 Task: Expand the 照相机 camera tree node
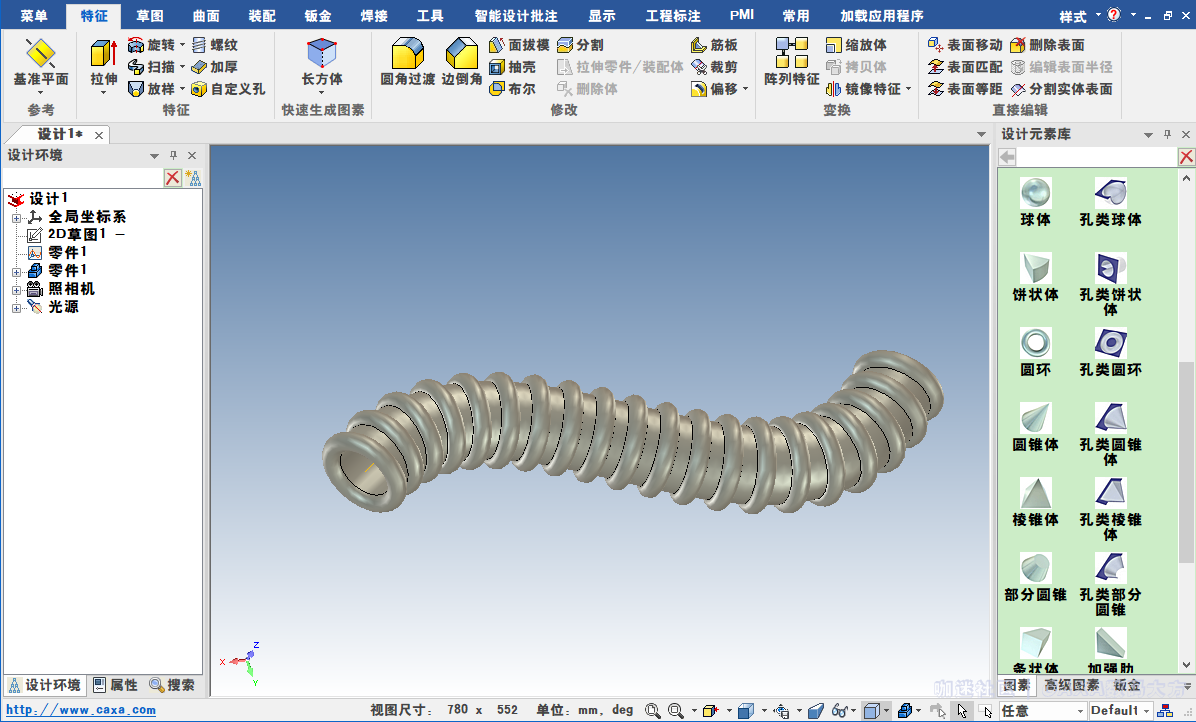(x=16, y=289)
